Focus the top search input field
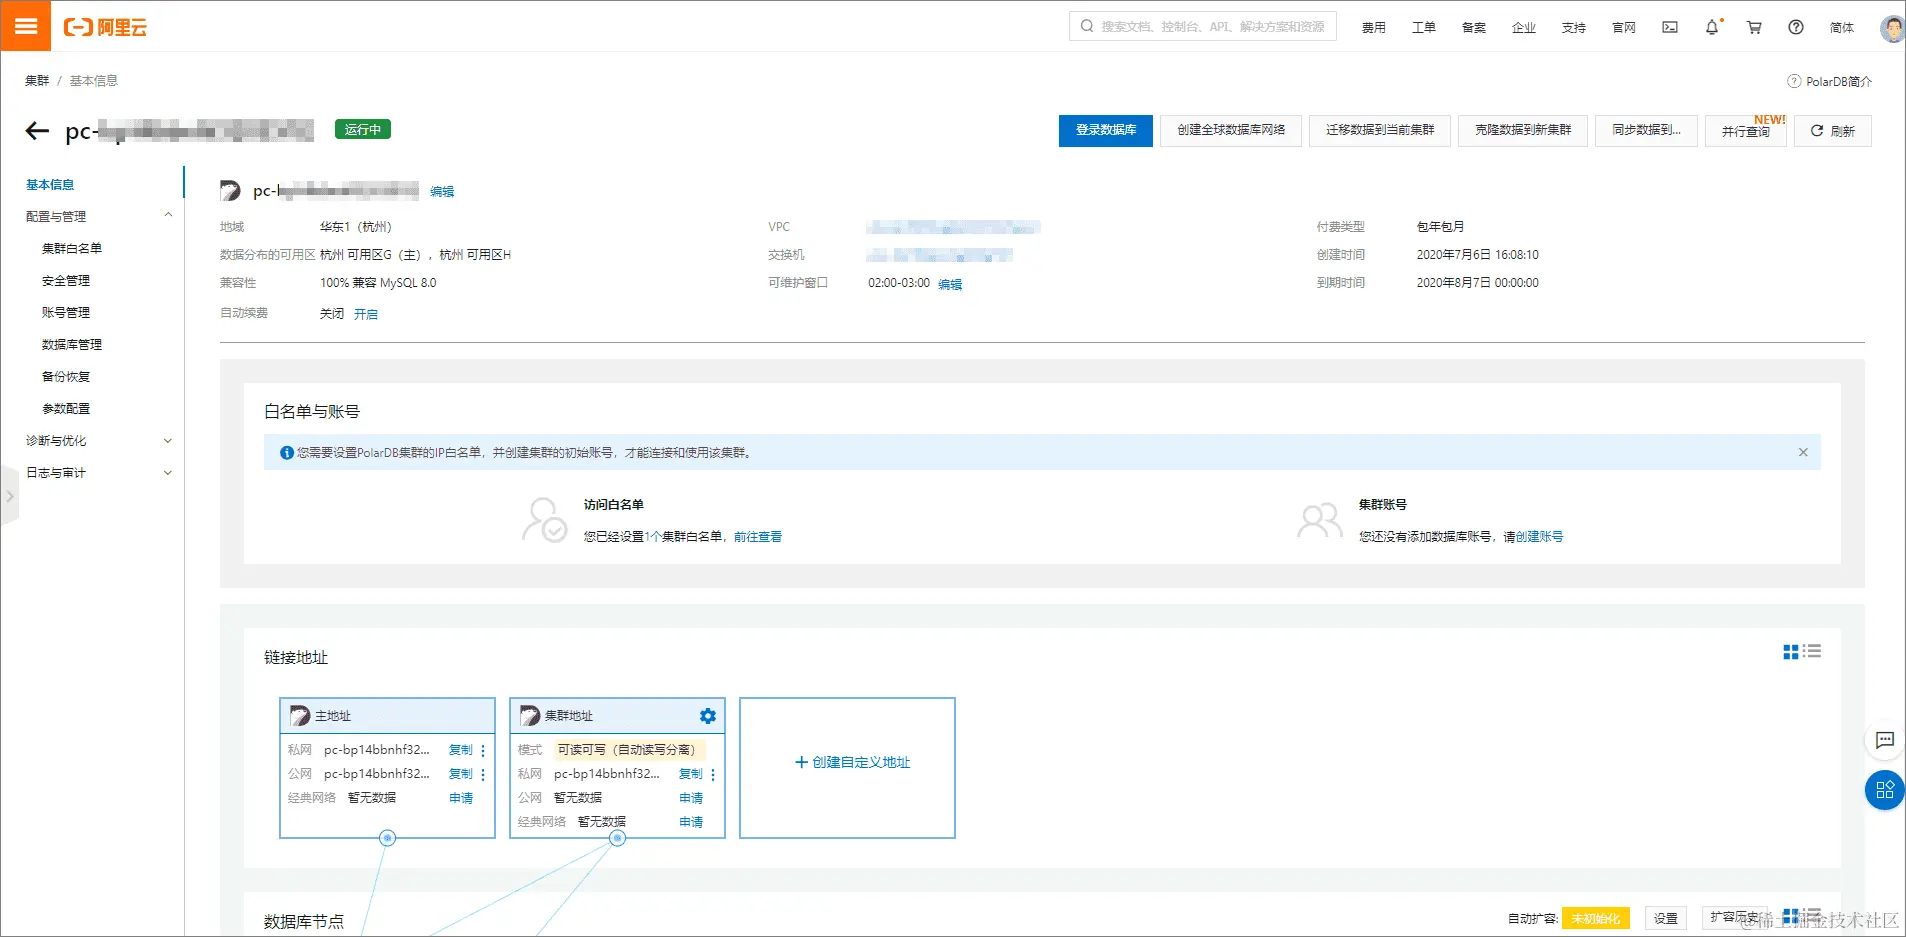This screenshot has height=937, width=1906. coord(1203,27)
